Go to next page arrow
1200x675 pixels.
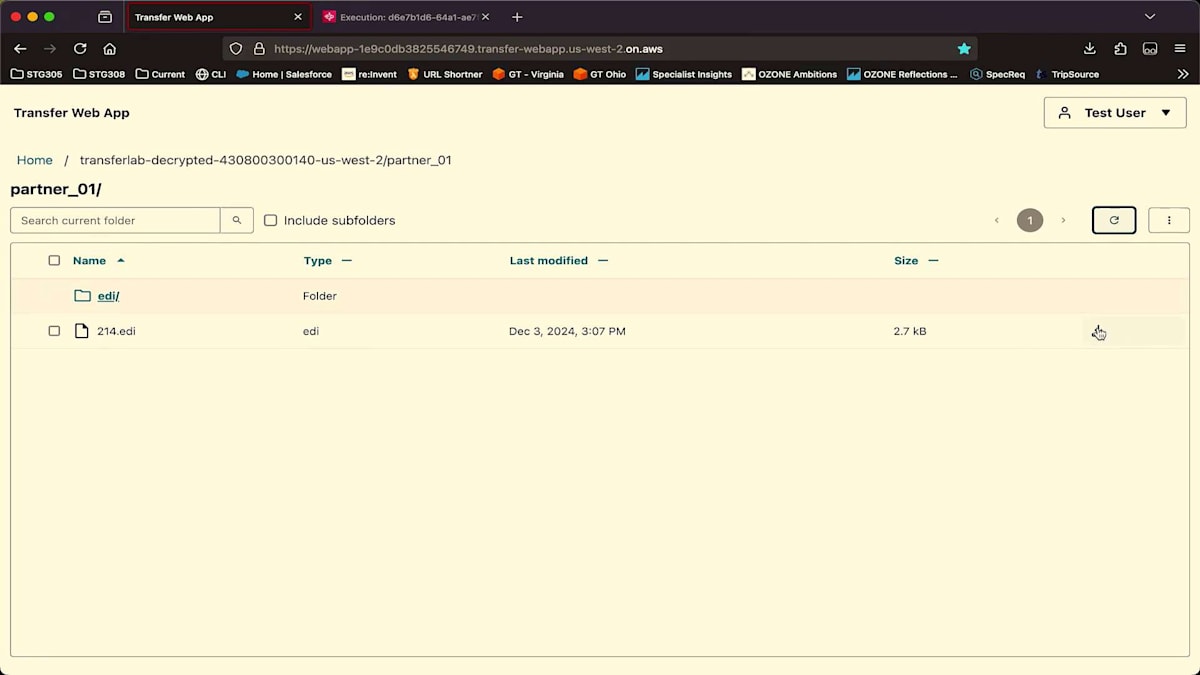pyautogui.click(x=1063, y=220)
